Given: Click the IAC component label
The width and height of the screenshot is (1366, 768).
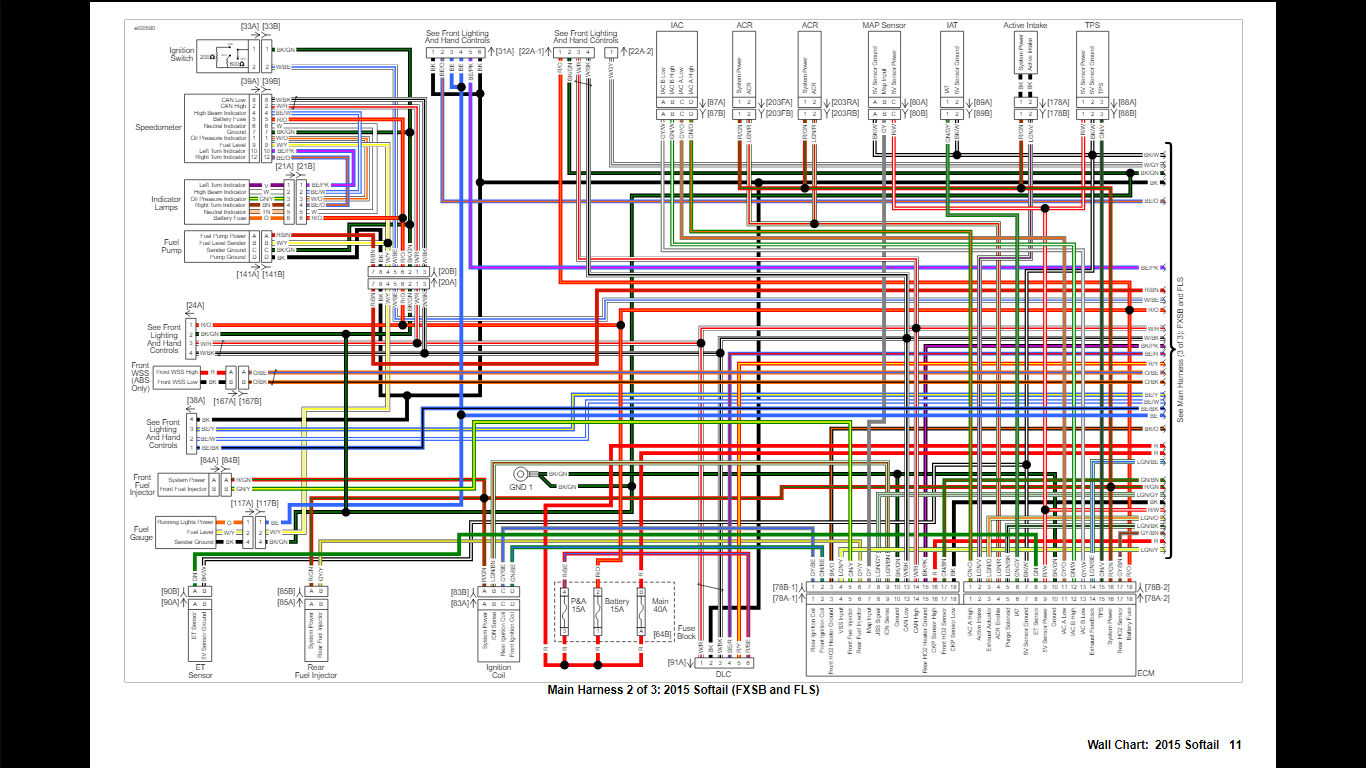Looking at the screenshot, I should 677,23.
